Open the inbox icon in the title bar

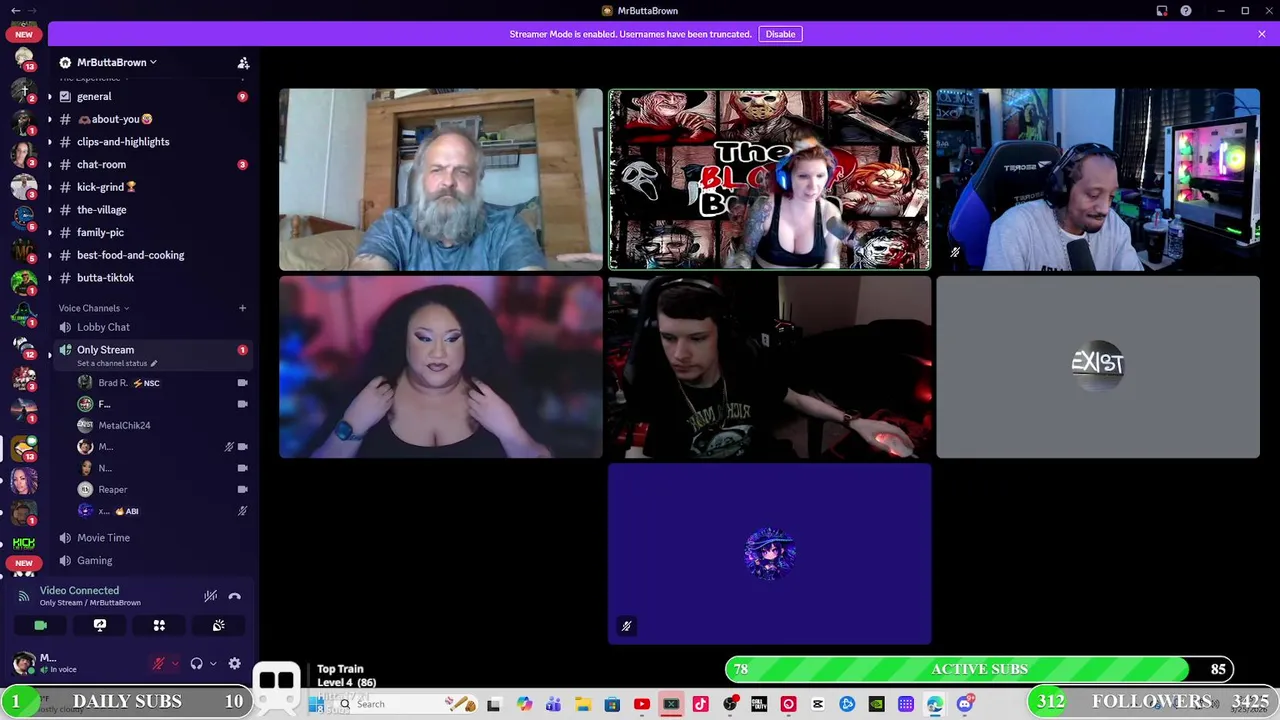(x=1162, y=11)
